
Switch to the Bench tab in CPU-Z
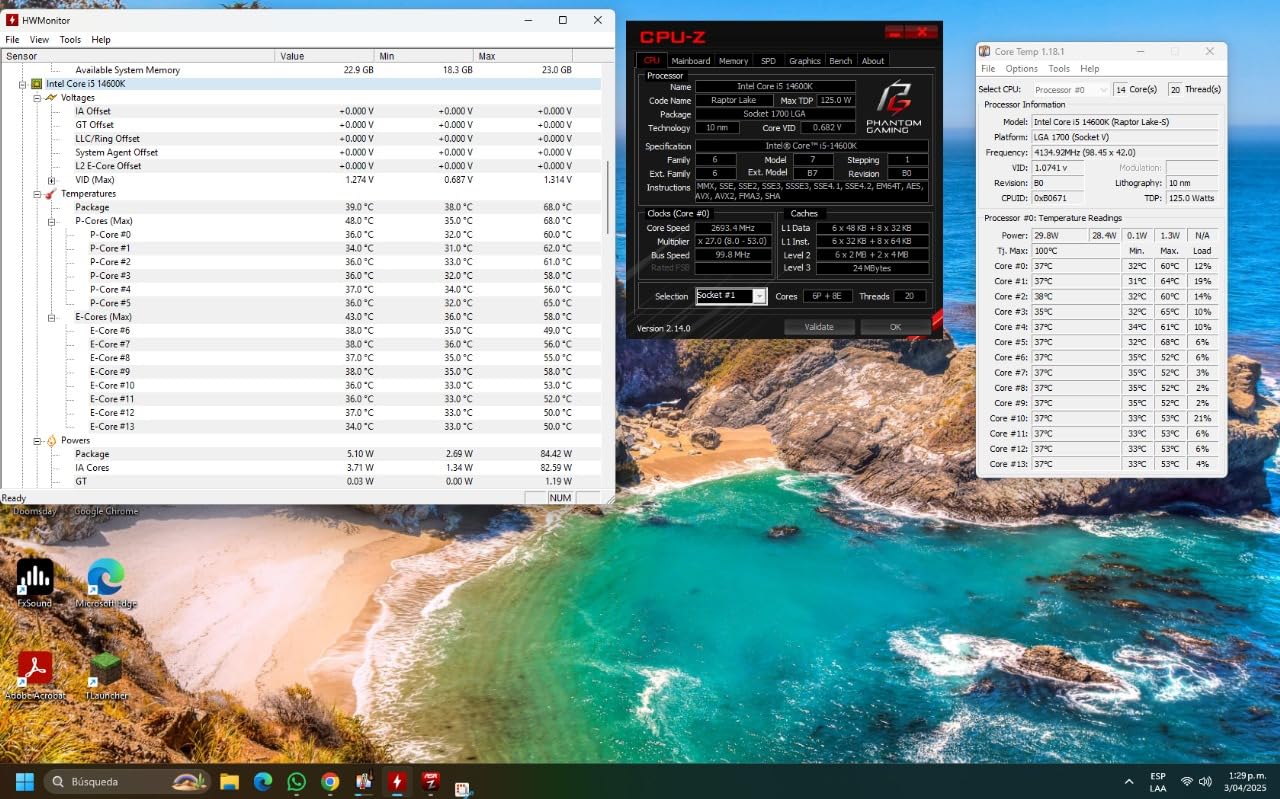pyautogui.click(x=840, y=60)
